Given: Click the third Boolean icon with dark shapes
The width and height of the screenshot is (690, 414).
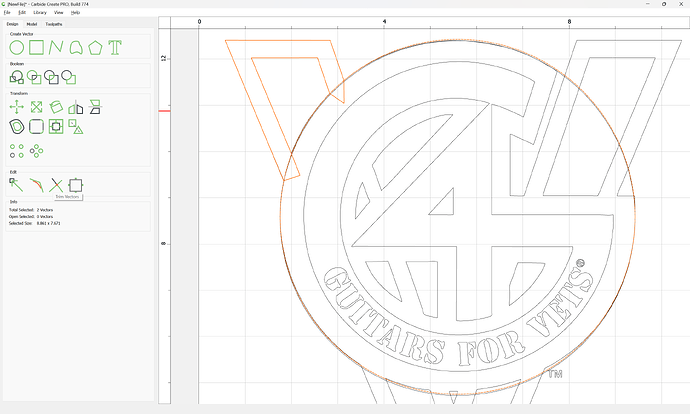Looking at the screenshot, I should point(51,77).
